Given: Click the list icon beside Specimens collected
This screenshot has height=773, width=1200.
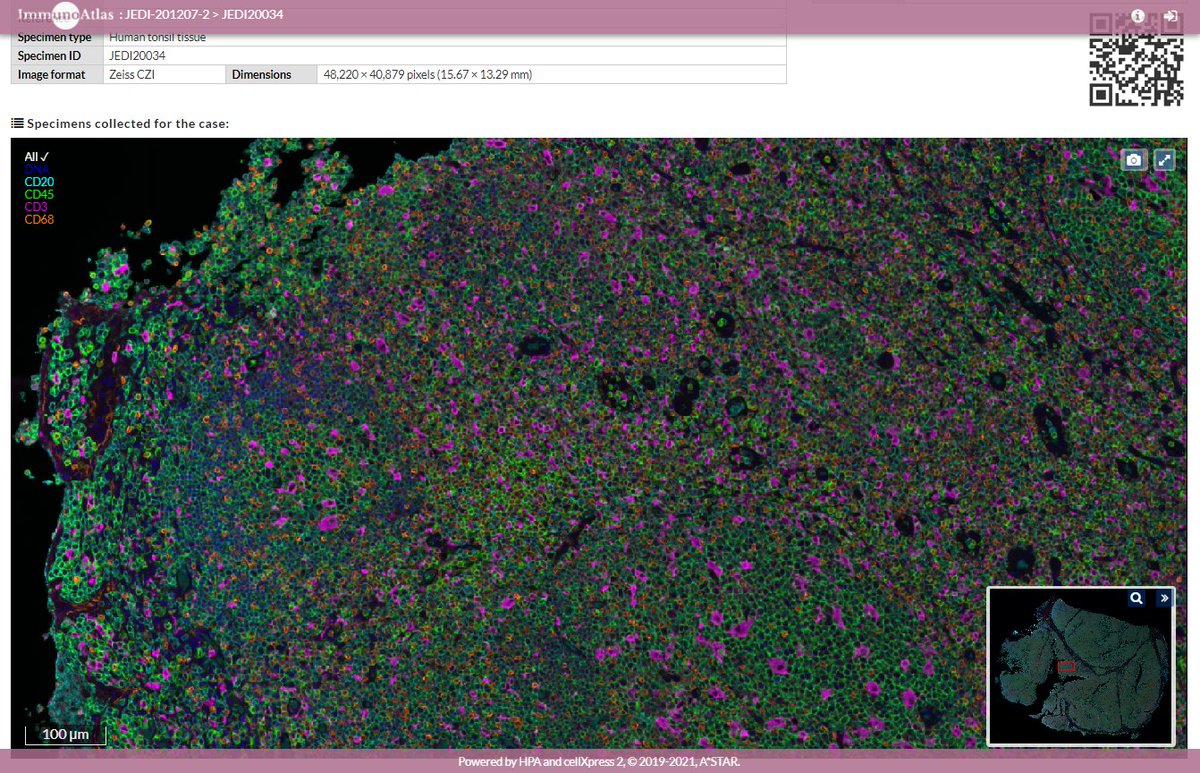Looking at the screenshot, I should pos(17,123).
